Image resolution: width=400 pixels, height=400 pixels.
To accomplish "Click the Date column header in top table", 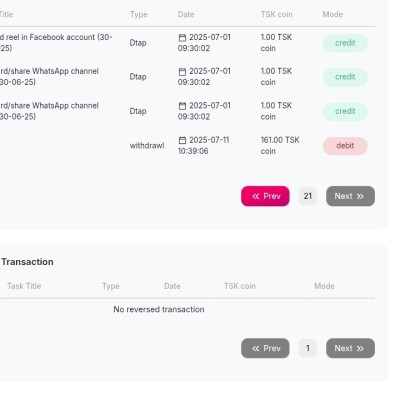I will (186, 14).
